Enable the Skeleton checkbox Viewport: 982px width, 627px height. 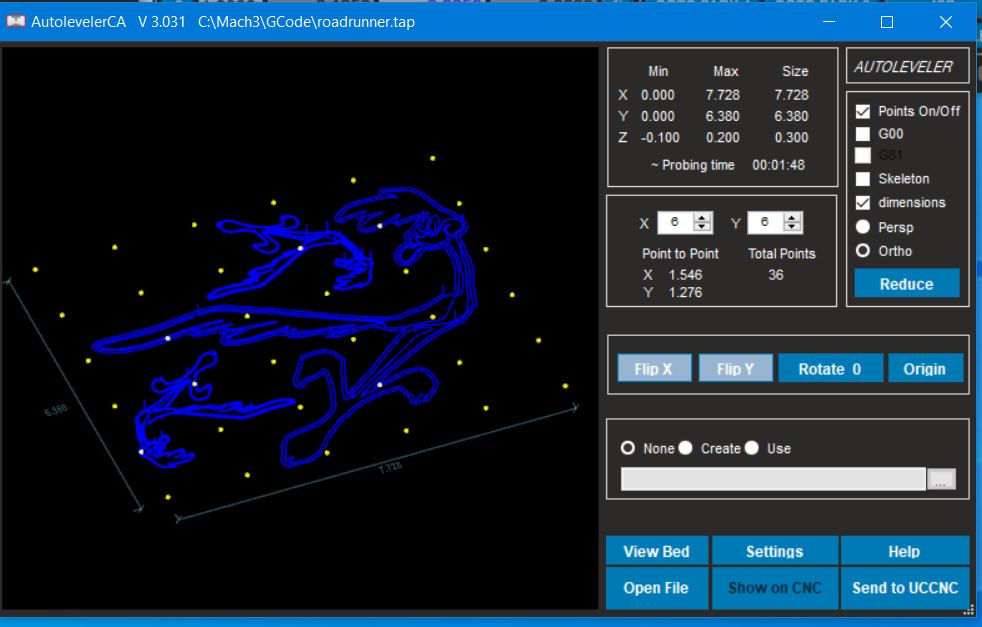(863, 179)
